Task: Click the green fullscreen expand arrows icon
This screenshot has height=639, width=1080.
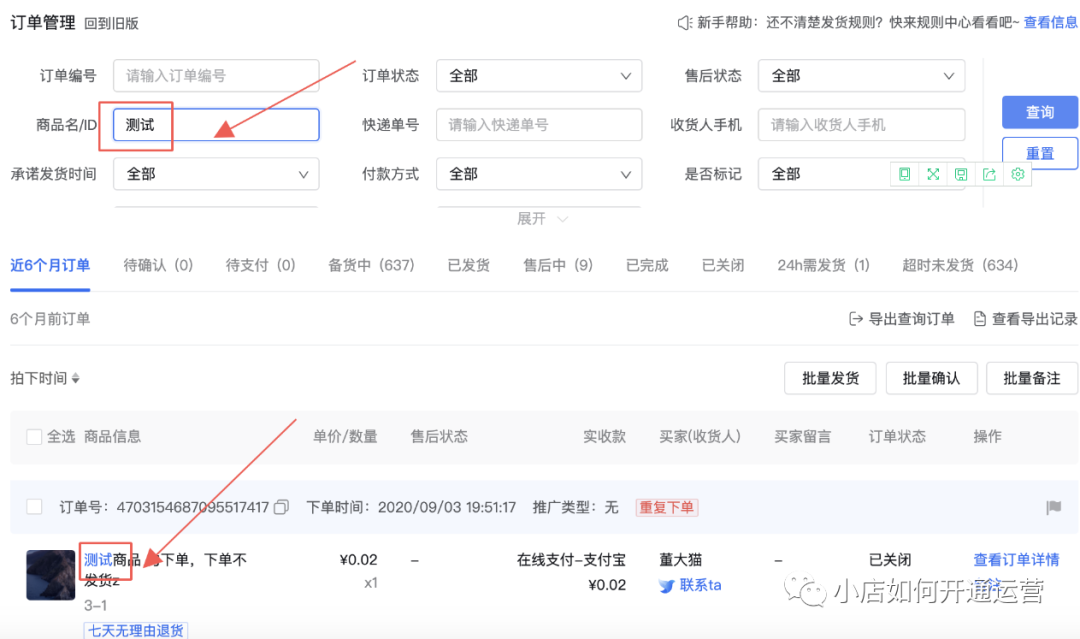Action: pos(933,174)
